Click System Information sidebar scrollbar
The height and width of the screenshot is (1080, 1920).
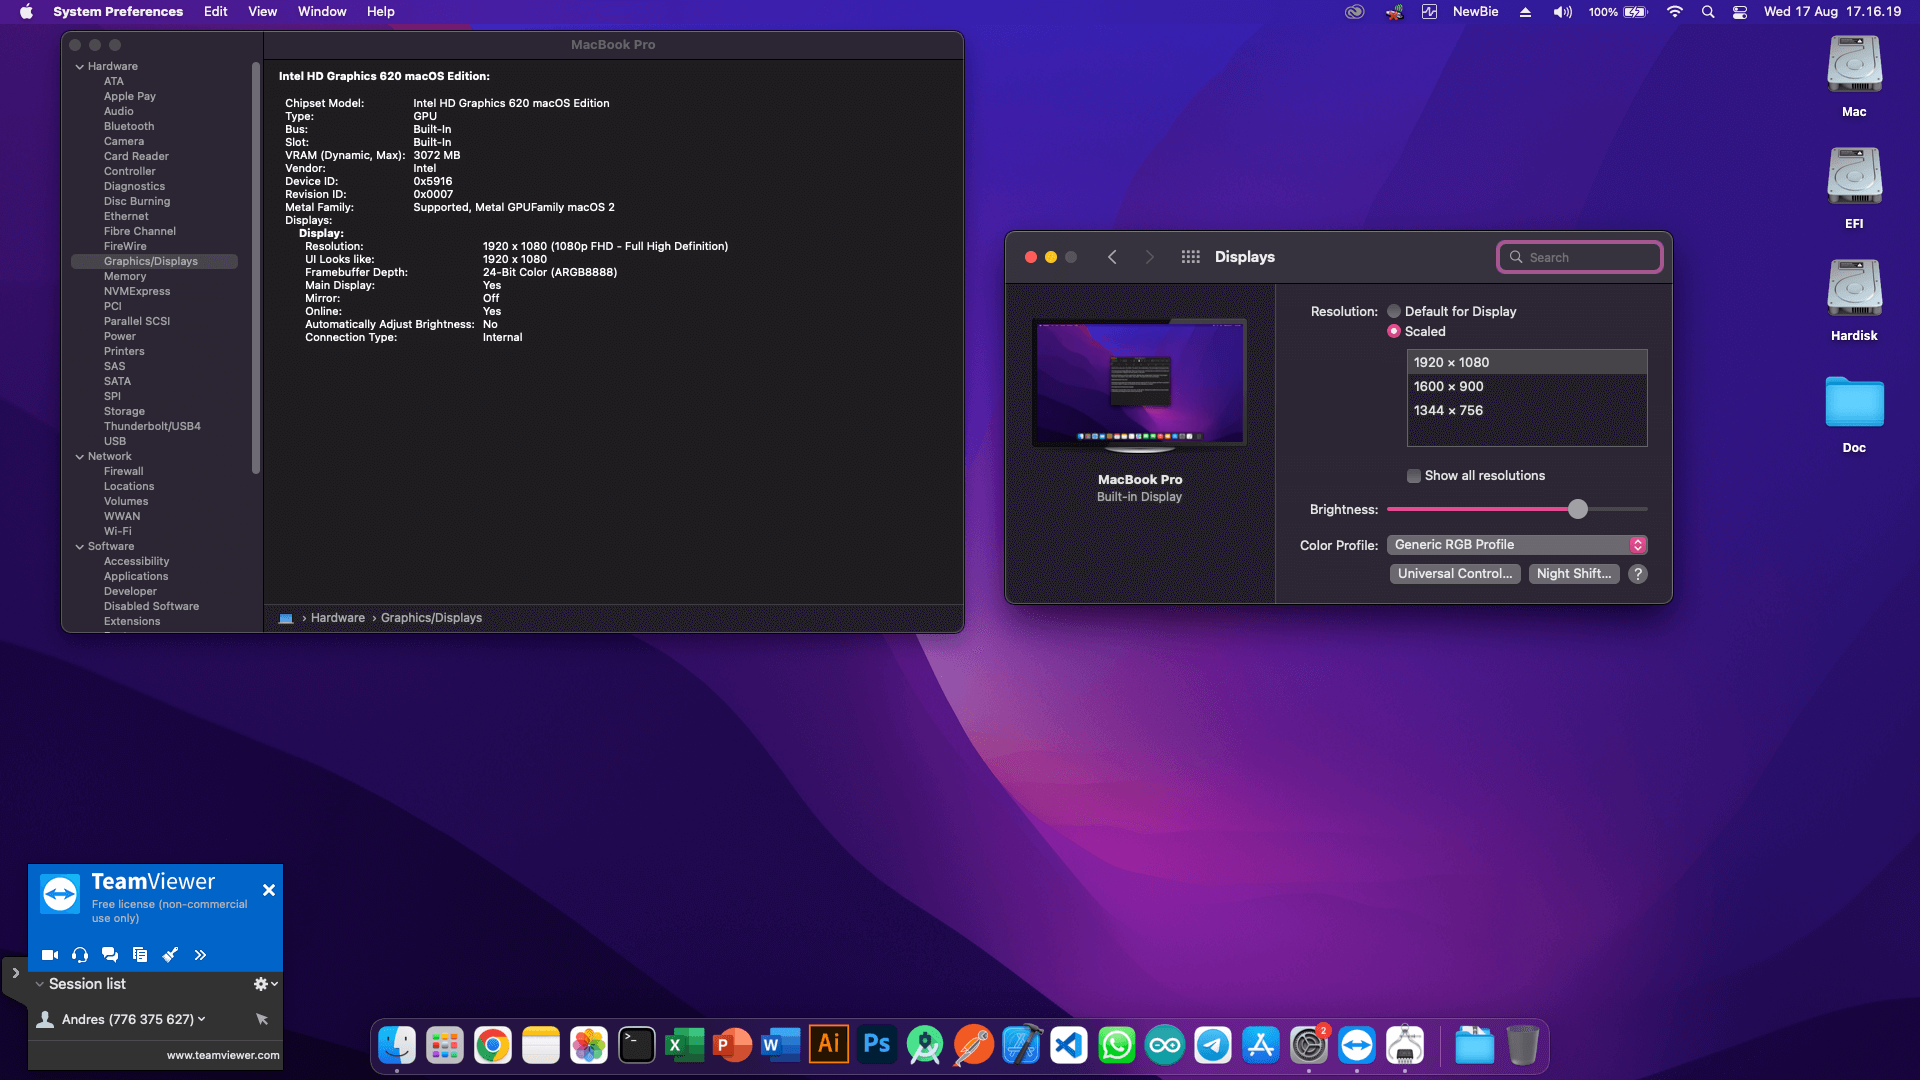click(x=256, y=268)
